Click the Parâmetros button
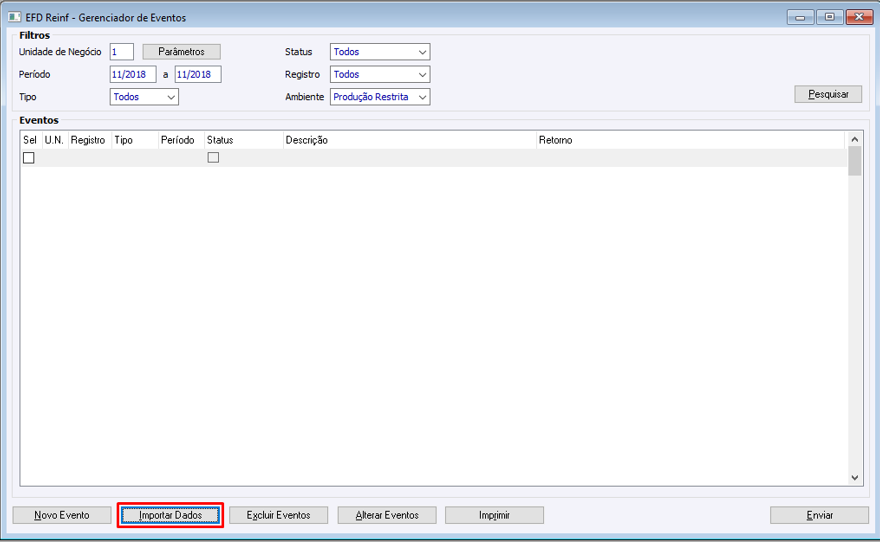This screenshot has width=880, height=542. 181,52
